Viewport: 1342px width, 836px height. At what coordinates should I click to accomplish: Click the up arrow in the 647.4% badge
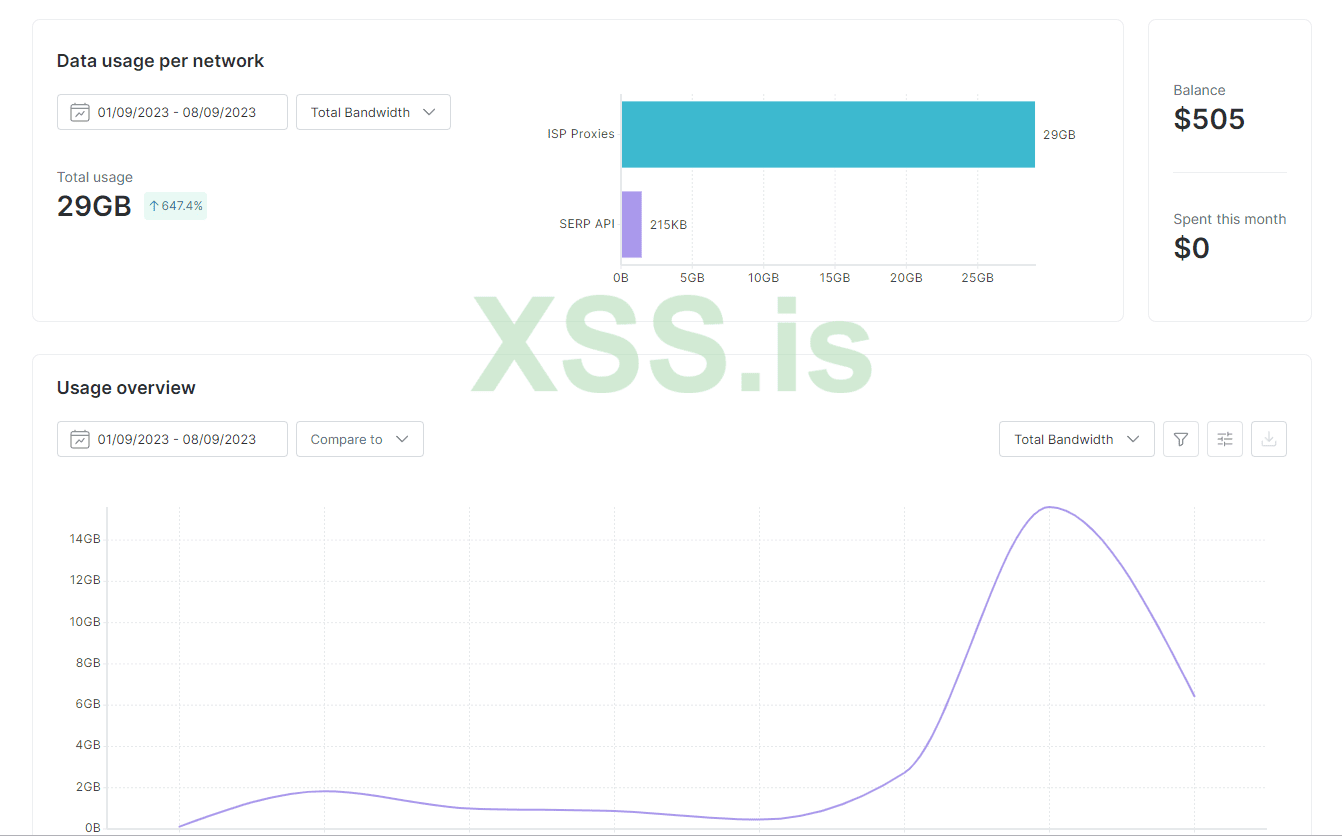click(x=154, y=206)
